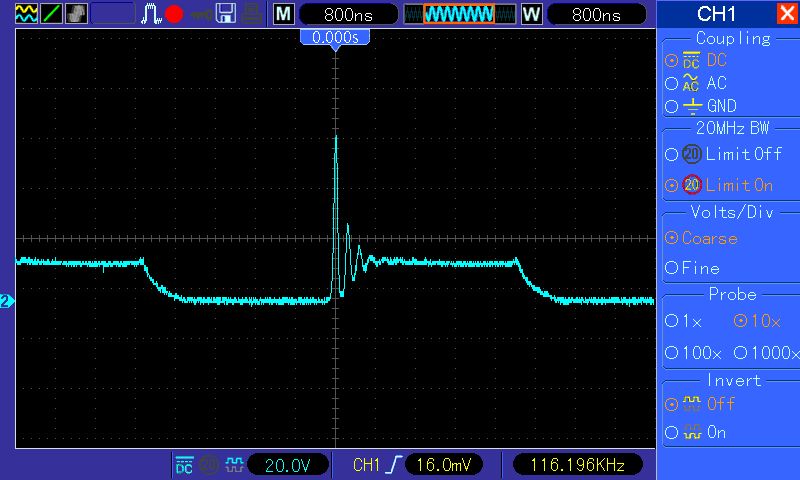
Task: Click the 0.000s trigger position marker
Action: [335, 38]
